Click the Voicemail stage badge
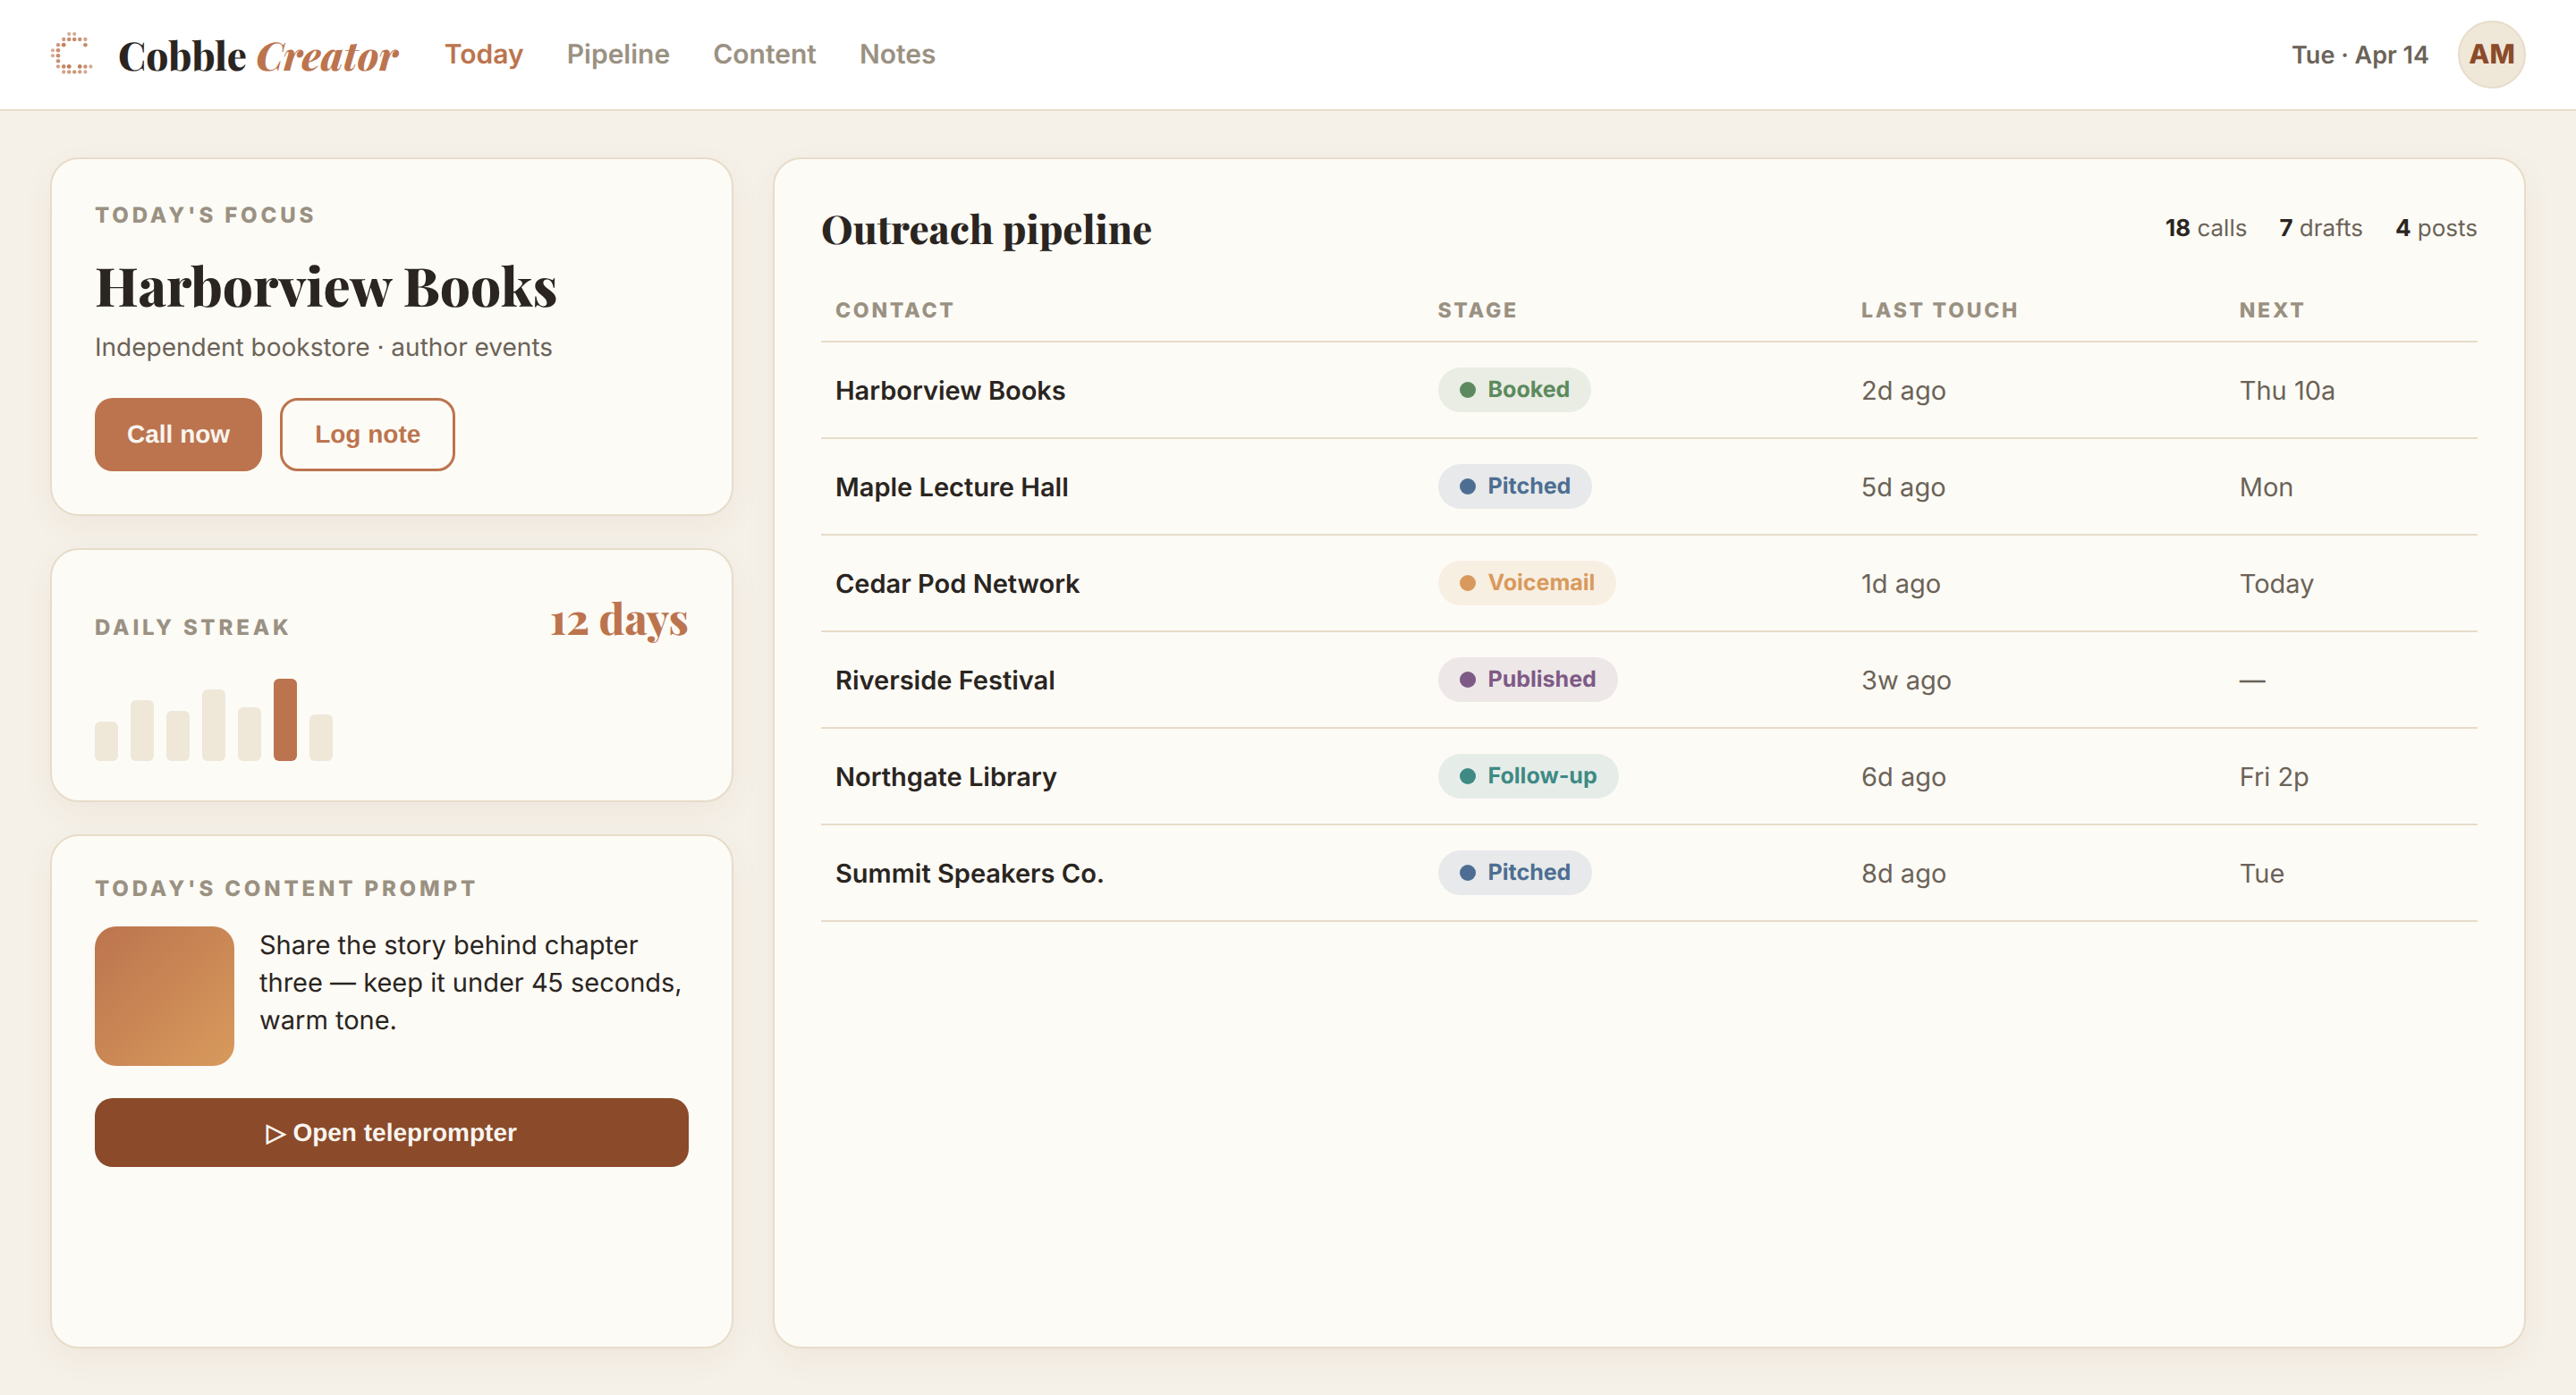 pos(1526,582)
